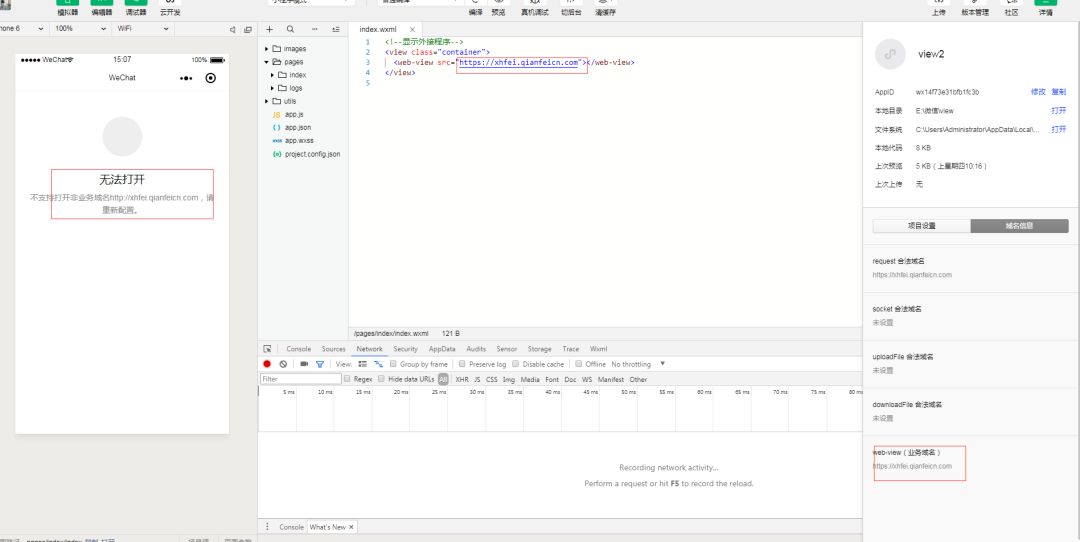The width and height of the screenshot is (1080, 542).
Task: Click the simulator capsule close circle
Action: (211, 78)
